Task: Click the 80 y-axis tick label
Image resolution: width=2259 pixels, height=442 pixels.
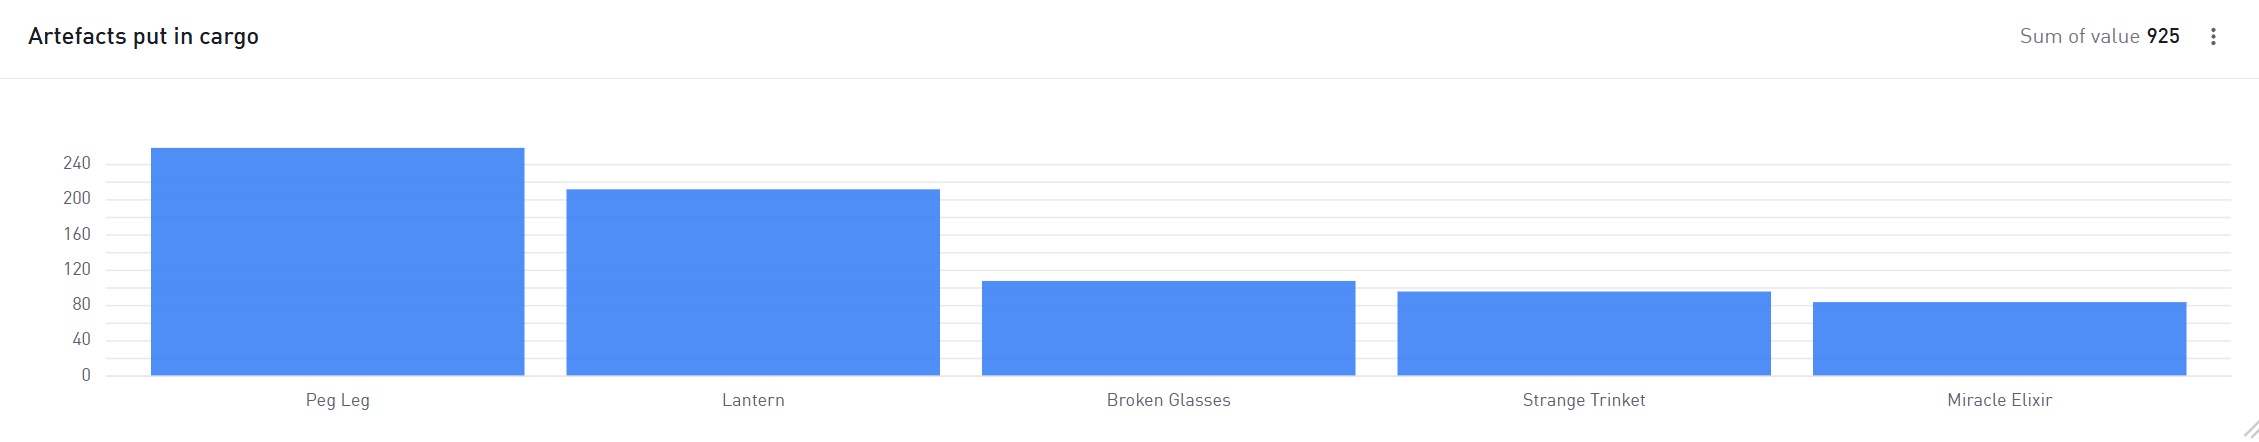Action: pos(81,304)
